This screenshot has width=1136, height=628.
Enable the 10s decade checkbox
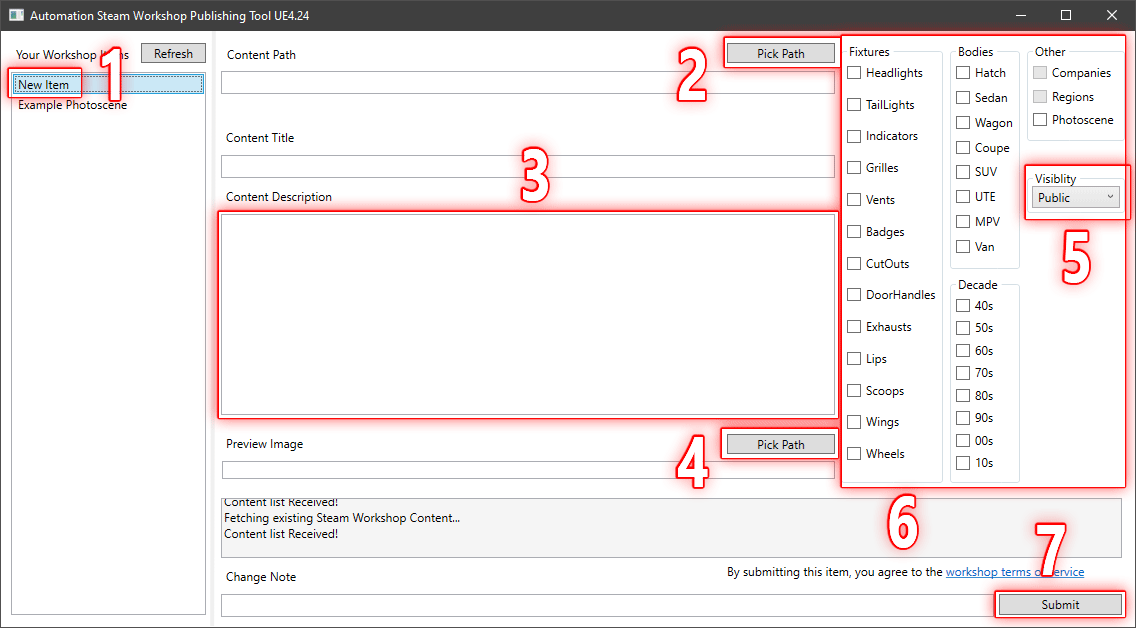tap(963, 463)
